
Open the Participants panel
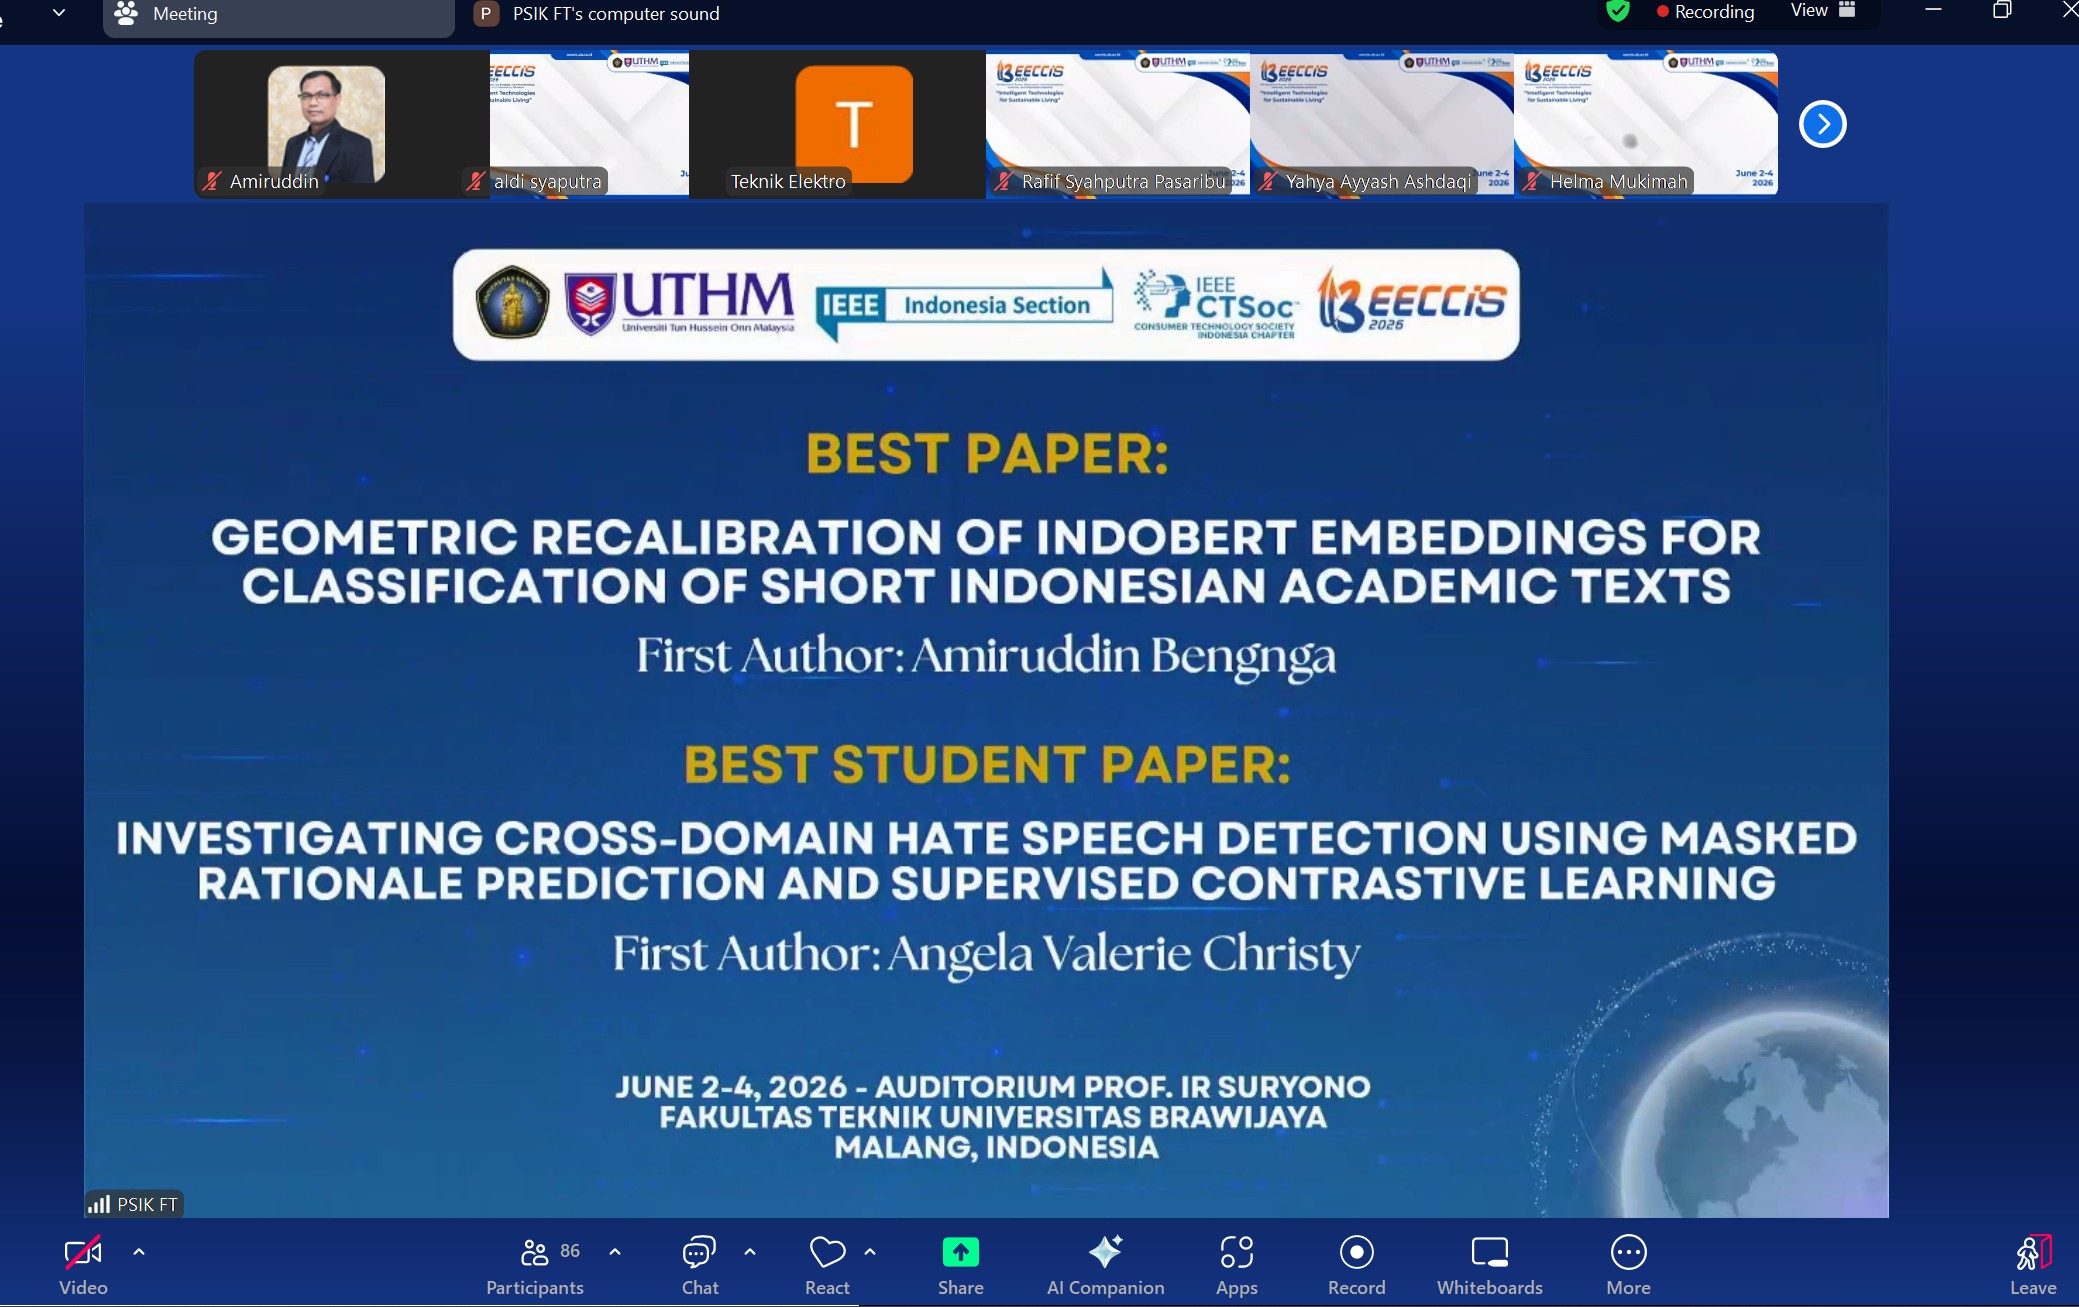click(535, 1265)
